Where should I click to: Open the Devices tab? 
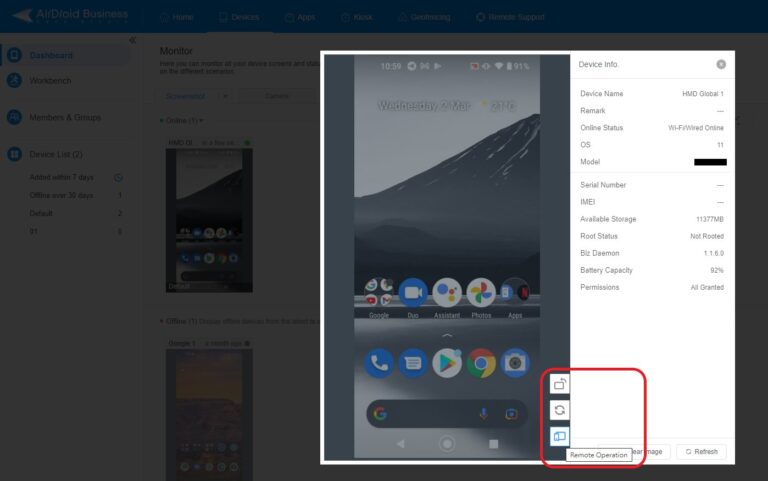(x=239, y=17)
